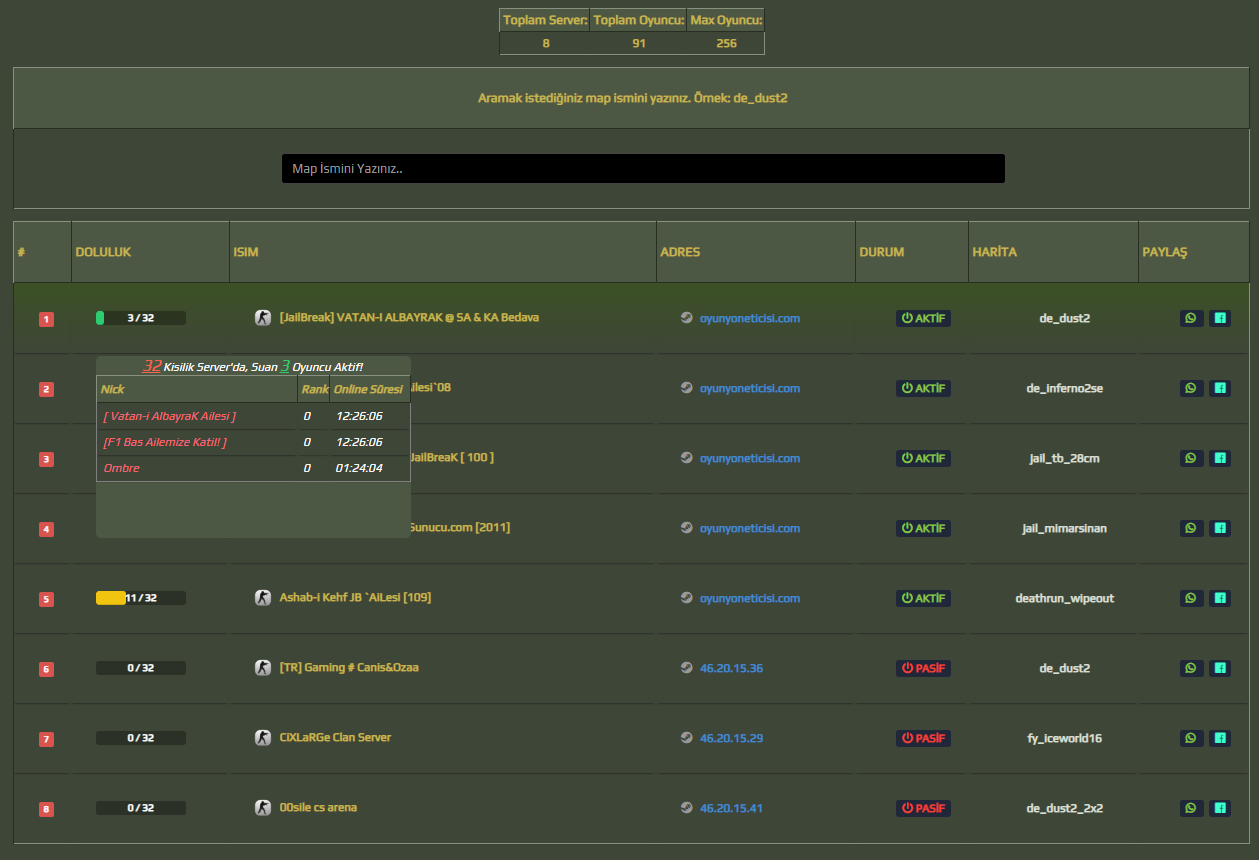Share jail_tb_28cm server on WhatsApp
The image size is (1259, 860).
click(x=1191, y=458)
